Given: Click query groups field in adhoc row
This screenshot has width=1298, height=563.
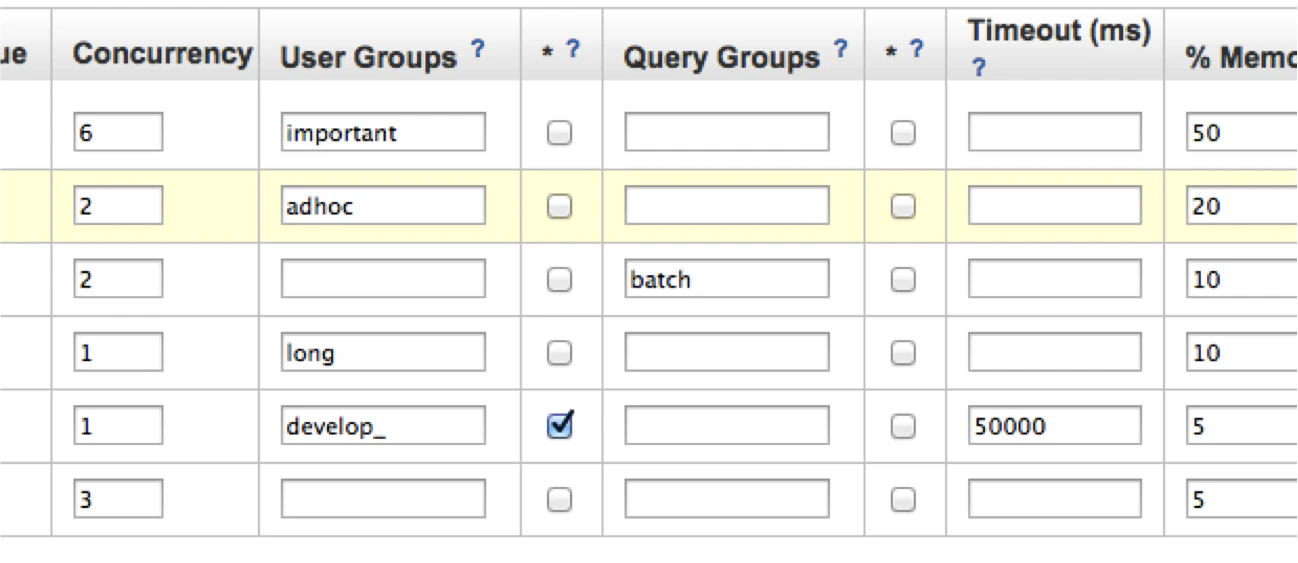Looking at the screenshot, I should 727,206.
